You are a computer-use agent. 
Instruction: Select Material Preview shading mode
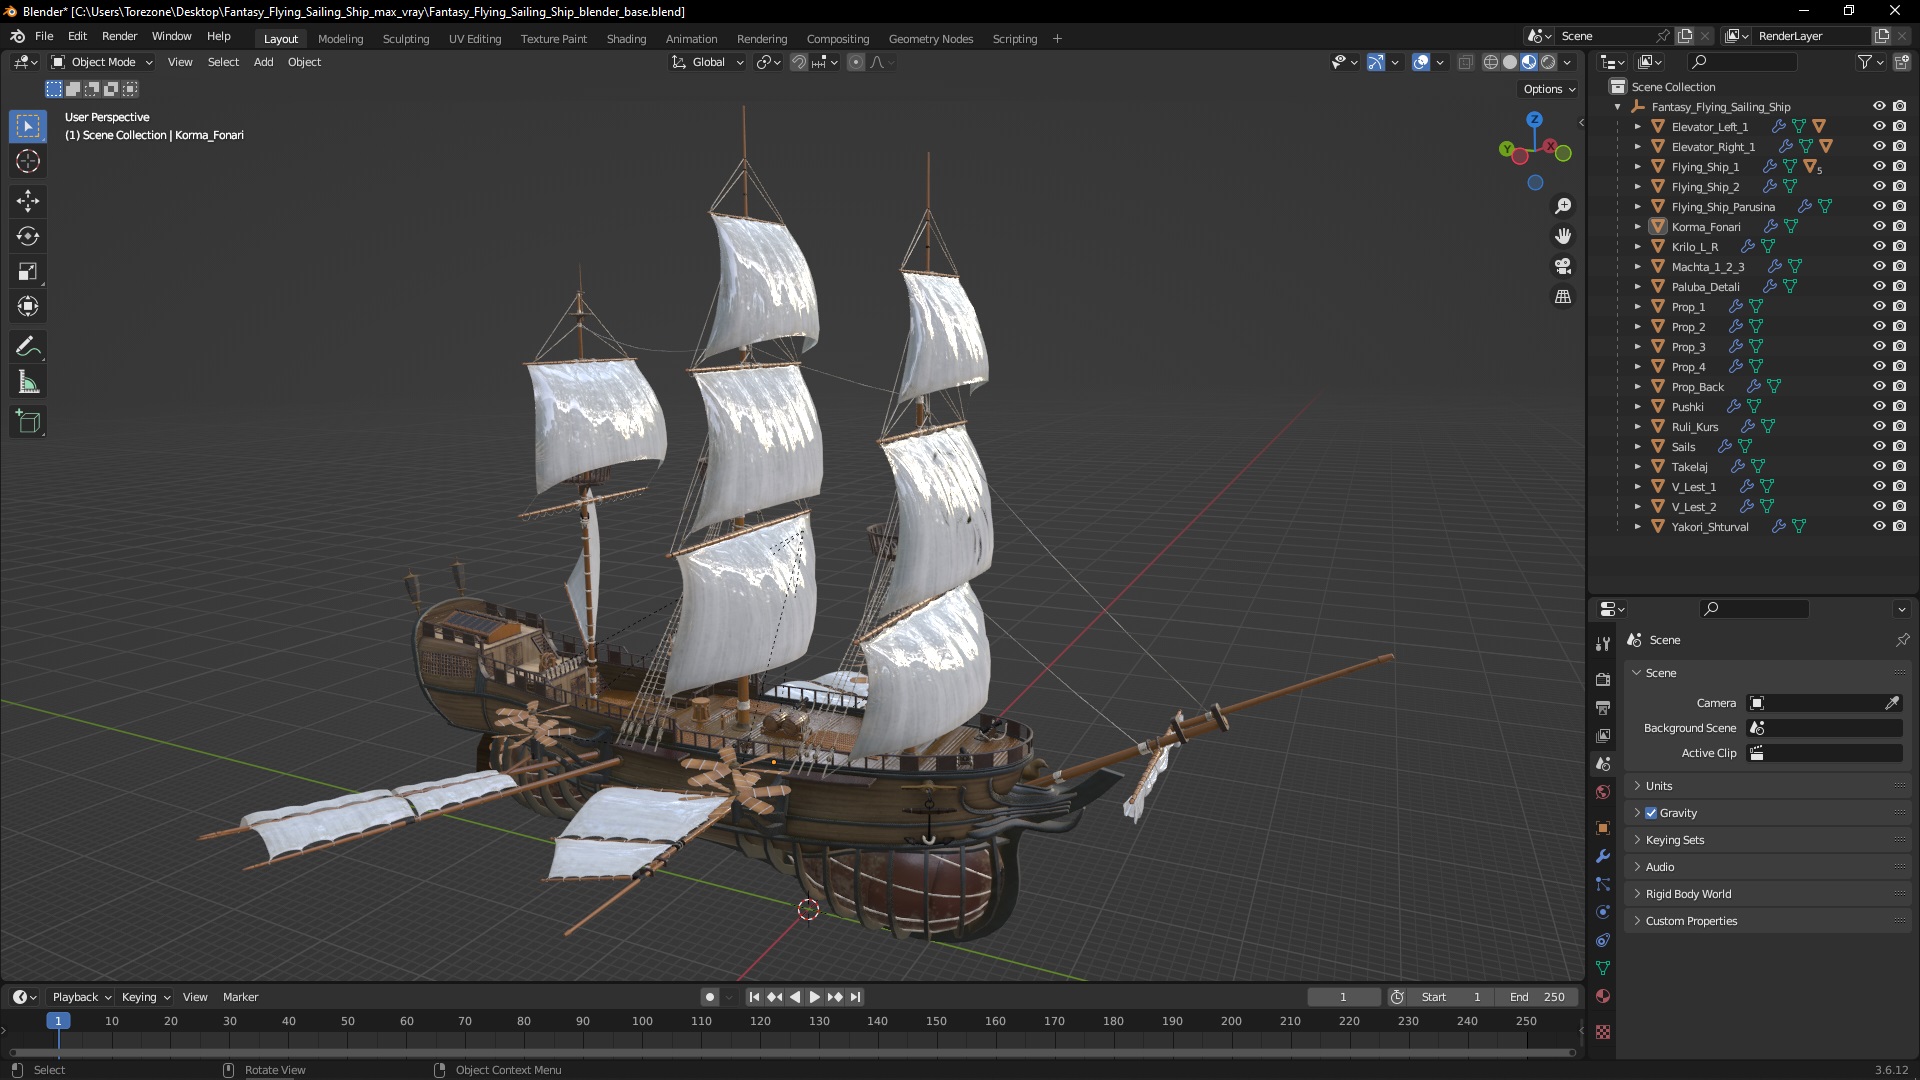pyautogui.click(x=1529, y=62)
